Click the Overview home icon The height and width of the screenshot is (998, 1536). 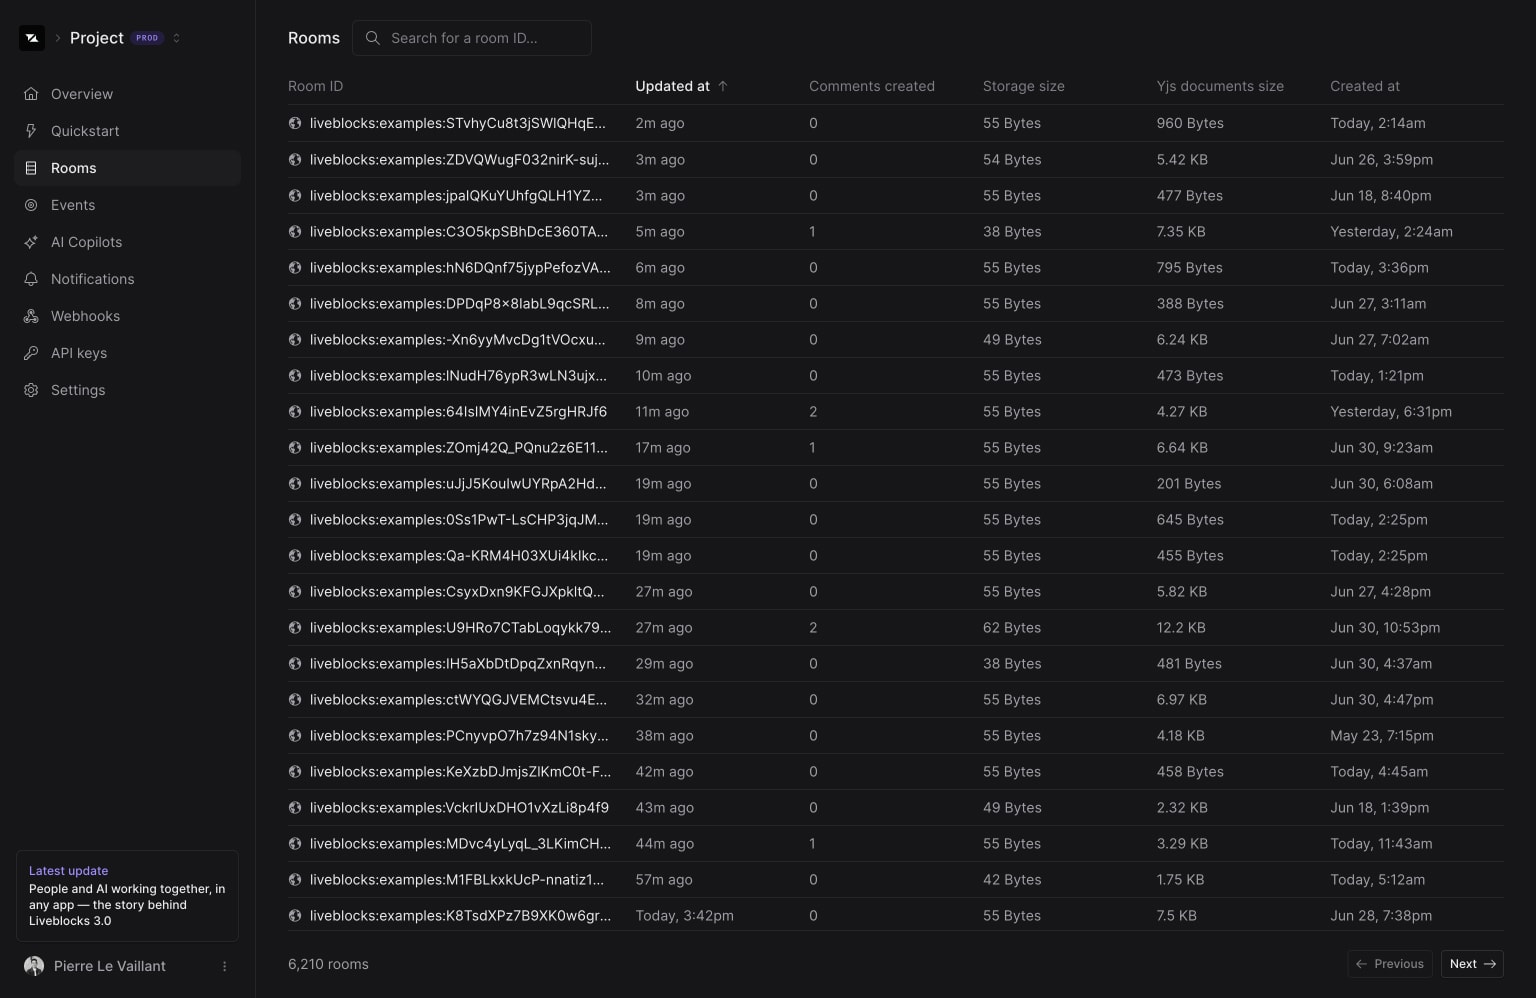31,94
